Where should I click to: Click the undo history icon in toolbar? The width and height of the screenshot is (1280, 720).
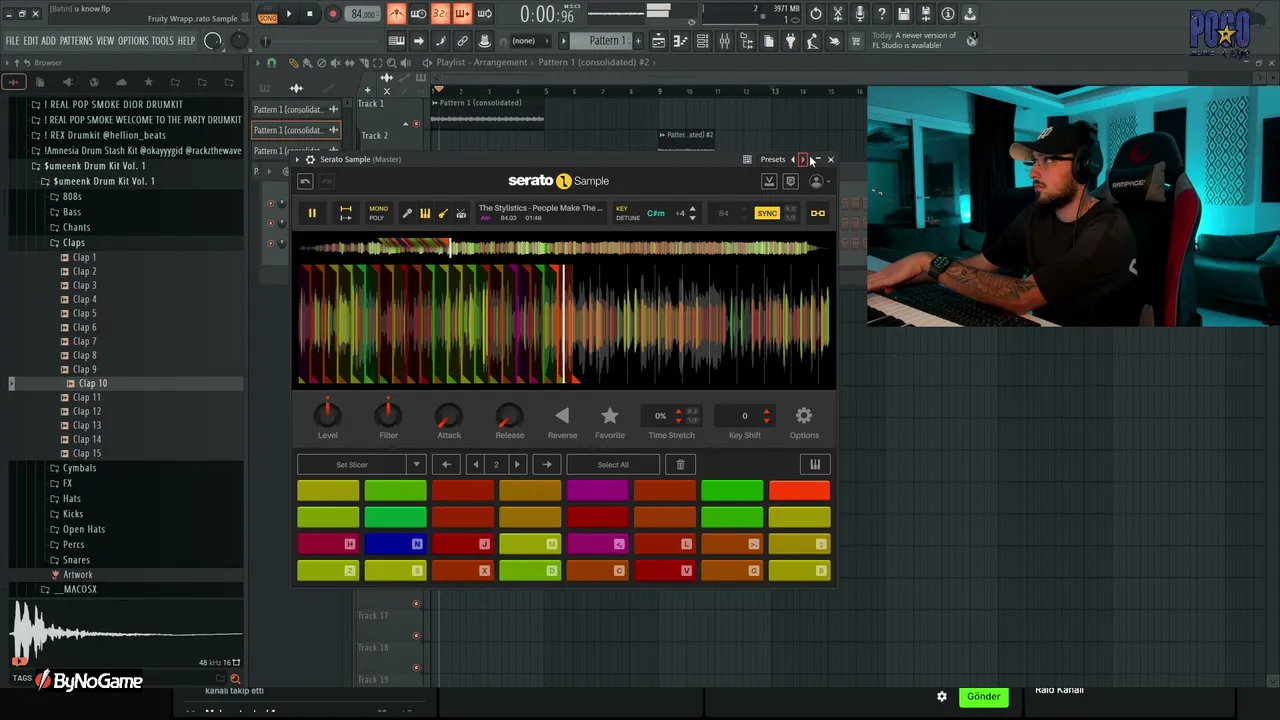coord(815,14)
